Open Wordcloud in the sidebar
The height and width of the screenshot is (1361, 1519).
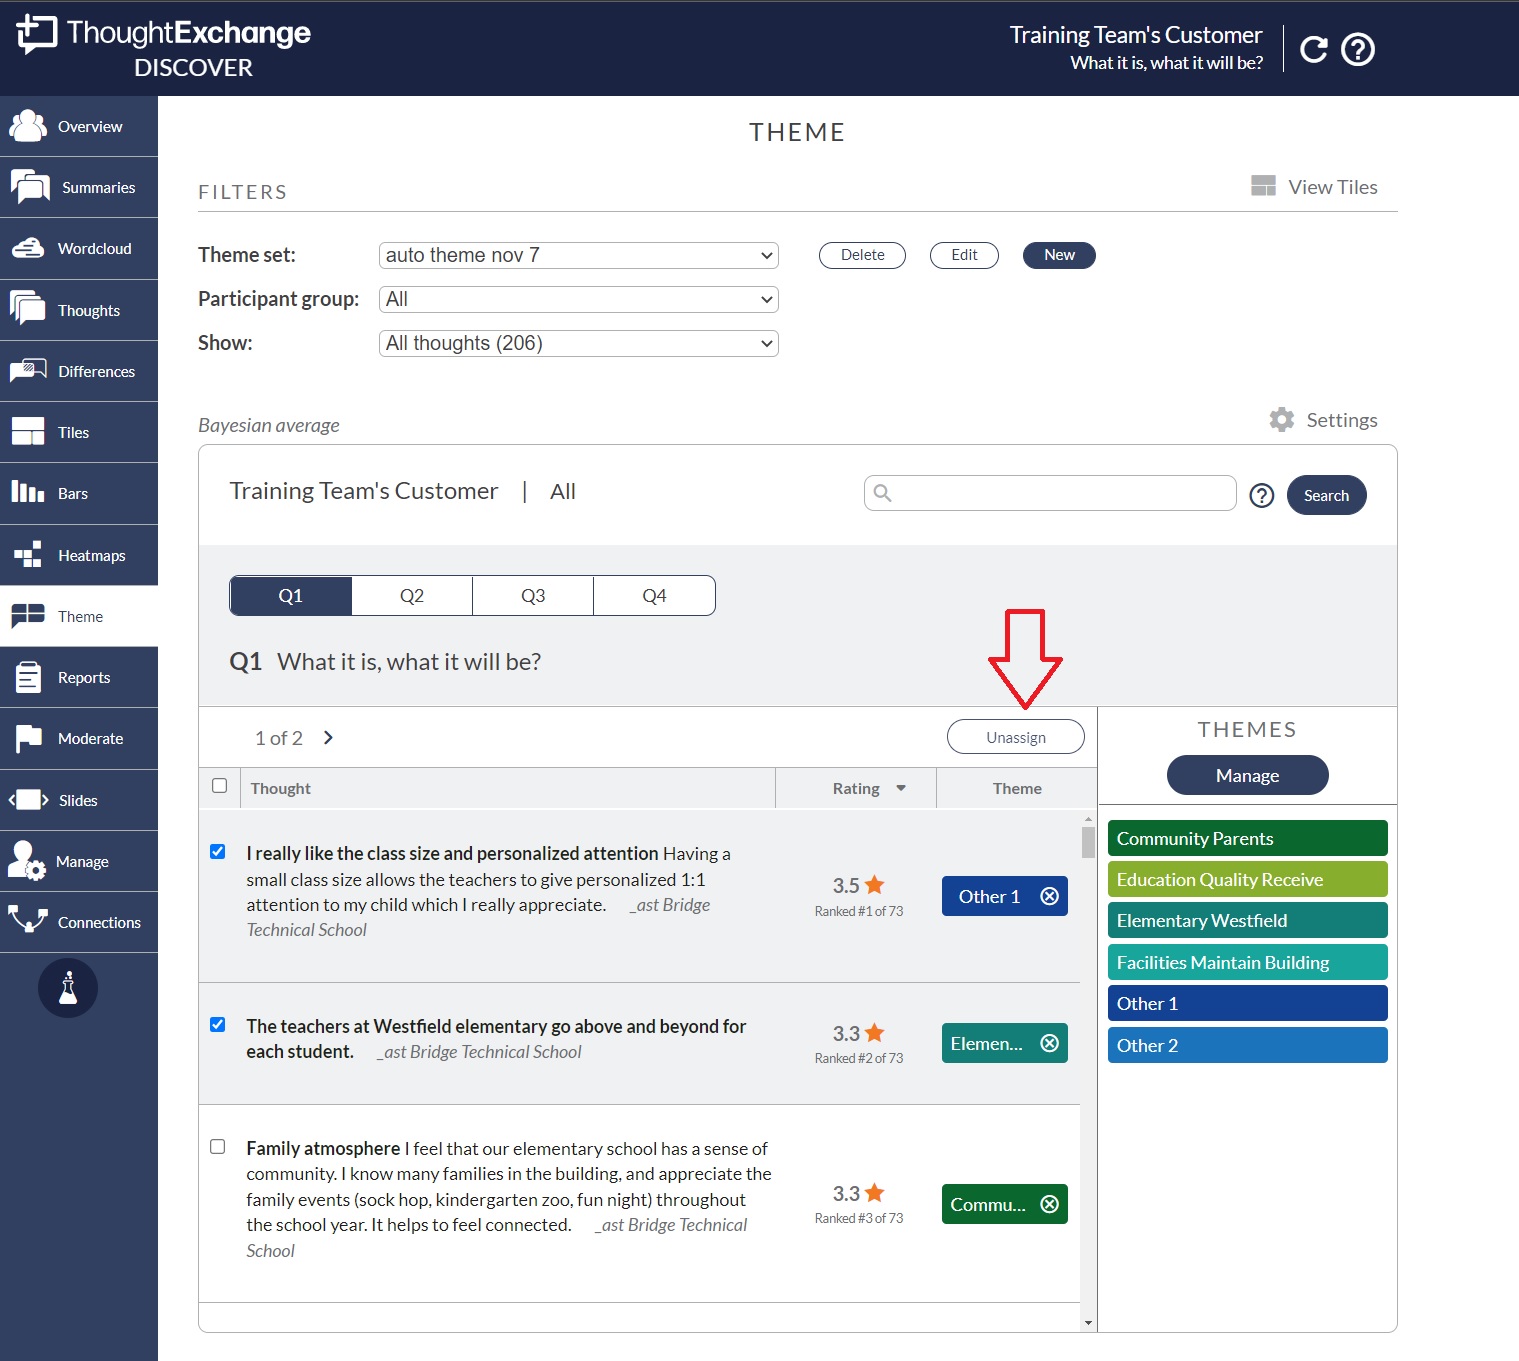tap(79, 248)
